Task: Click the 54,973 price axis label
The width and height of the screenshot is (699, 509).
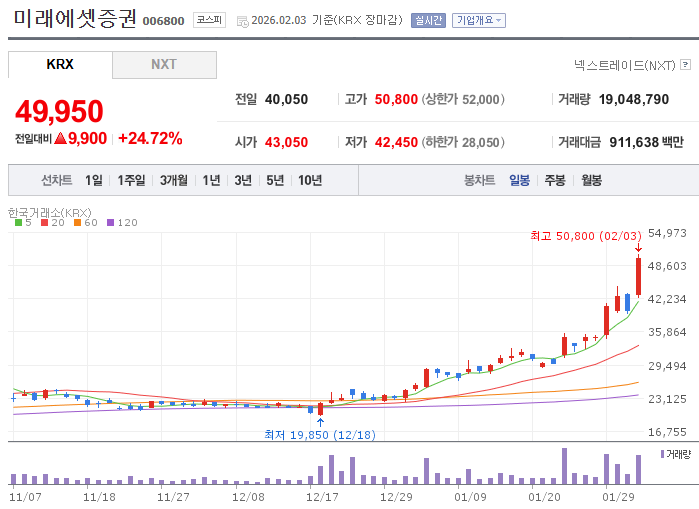Action: tap(667, 233)
